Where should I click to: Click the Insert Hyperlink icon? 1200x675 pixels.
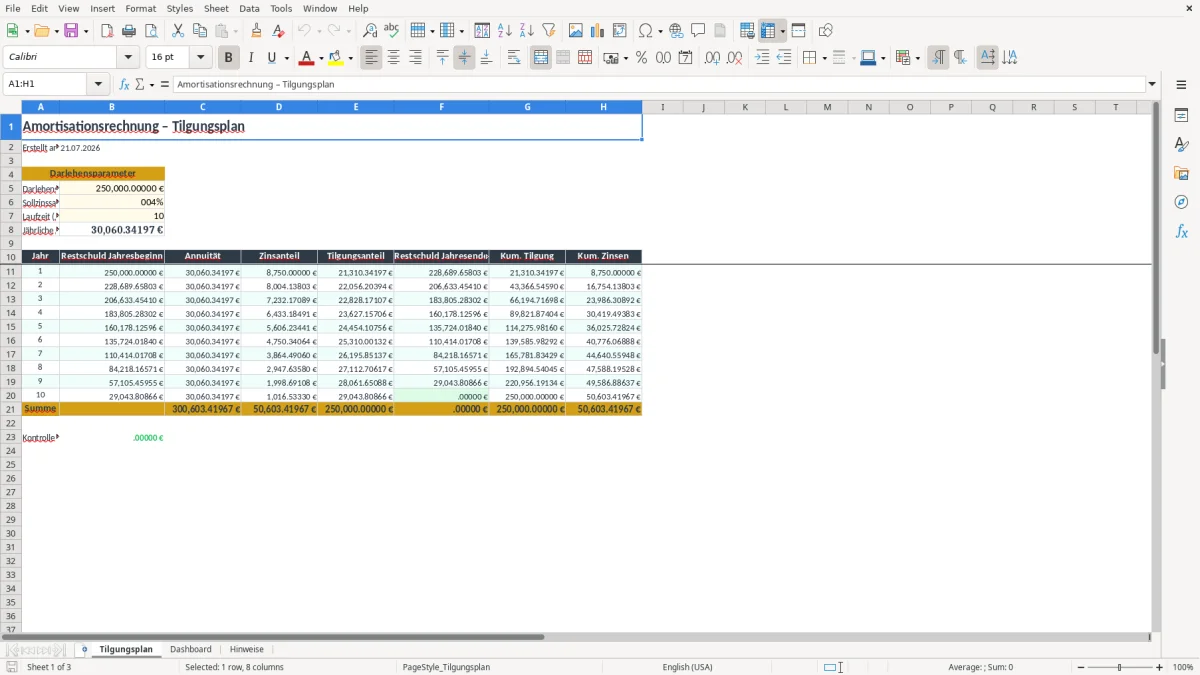click(x=676, y=30)
